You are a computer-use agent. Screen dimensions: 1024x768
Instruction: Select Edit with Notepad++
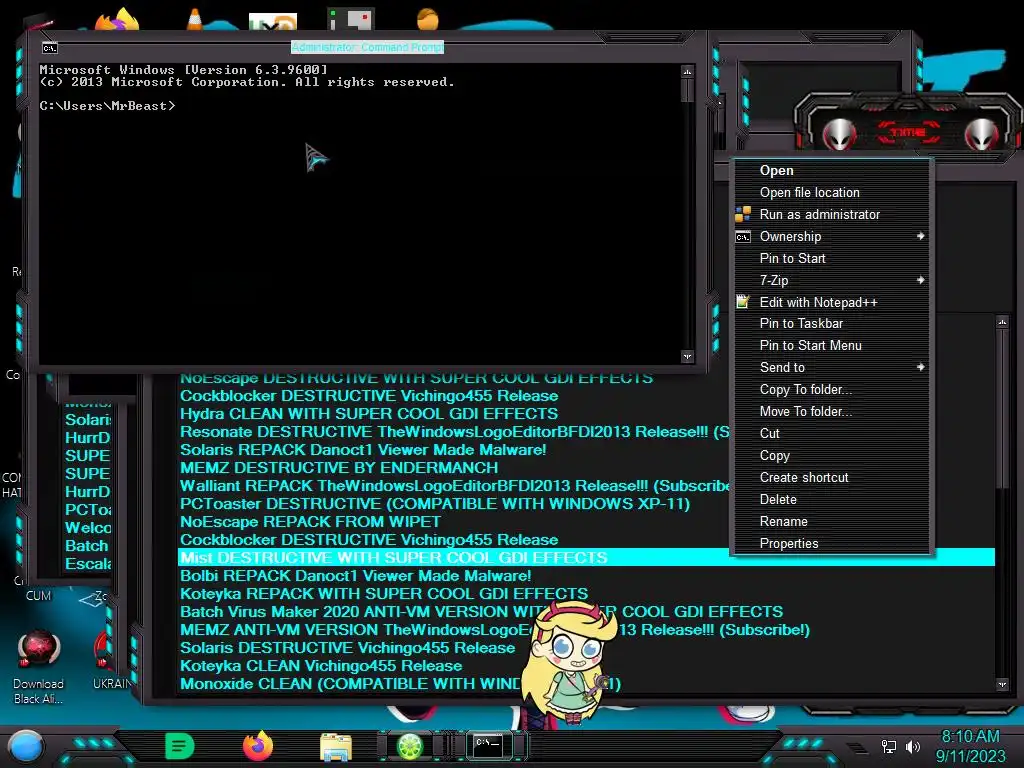pos(831,302)
